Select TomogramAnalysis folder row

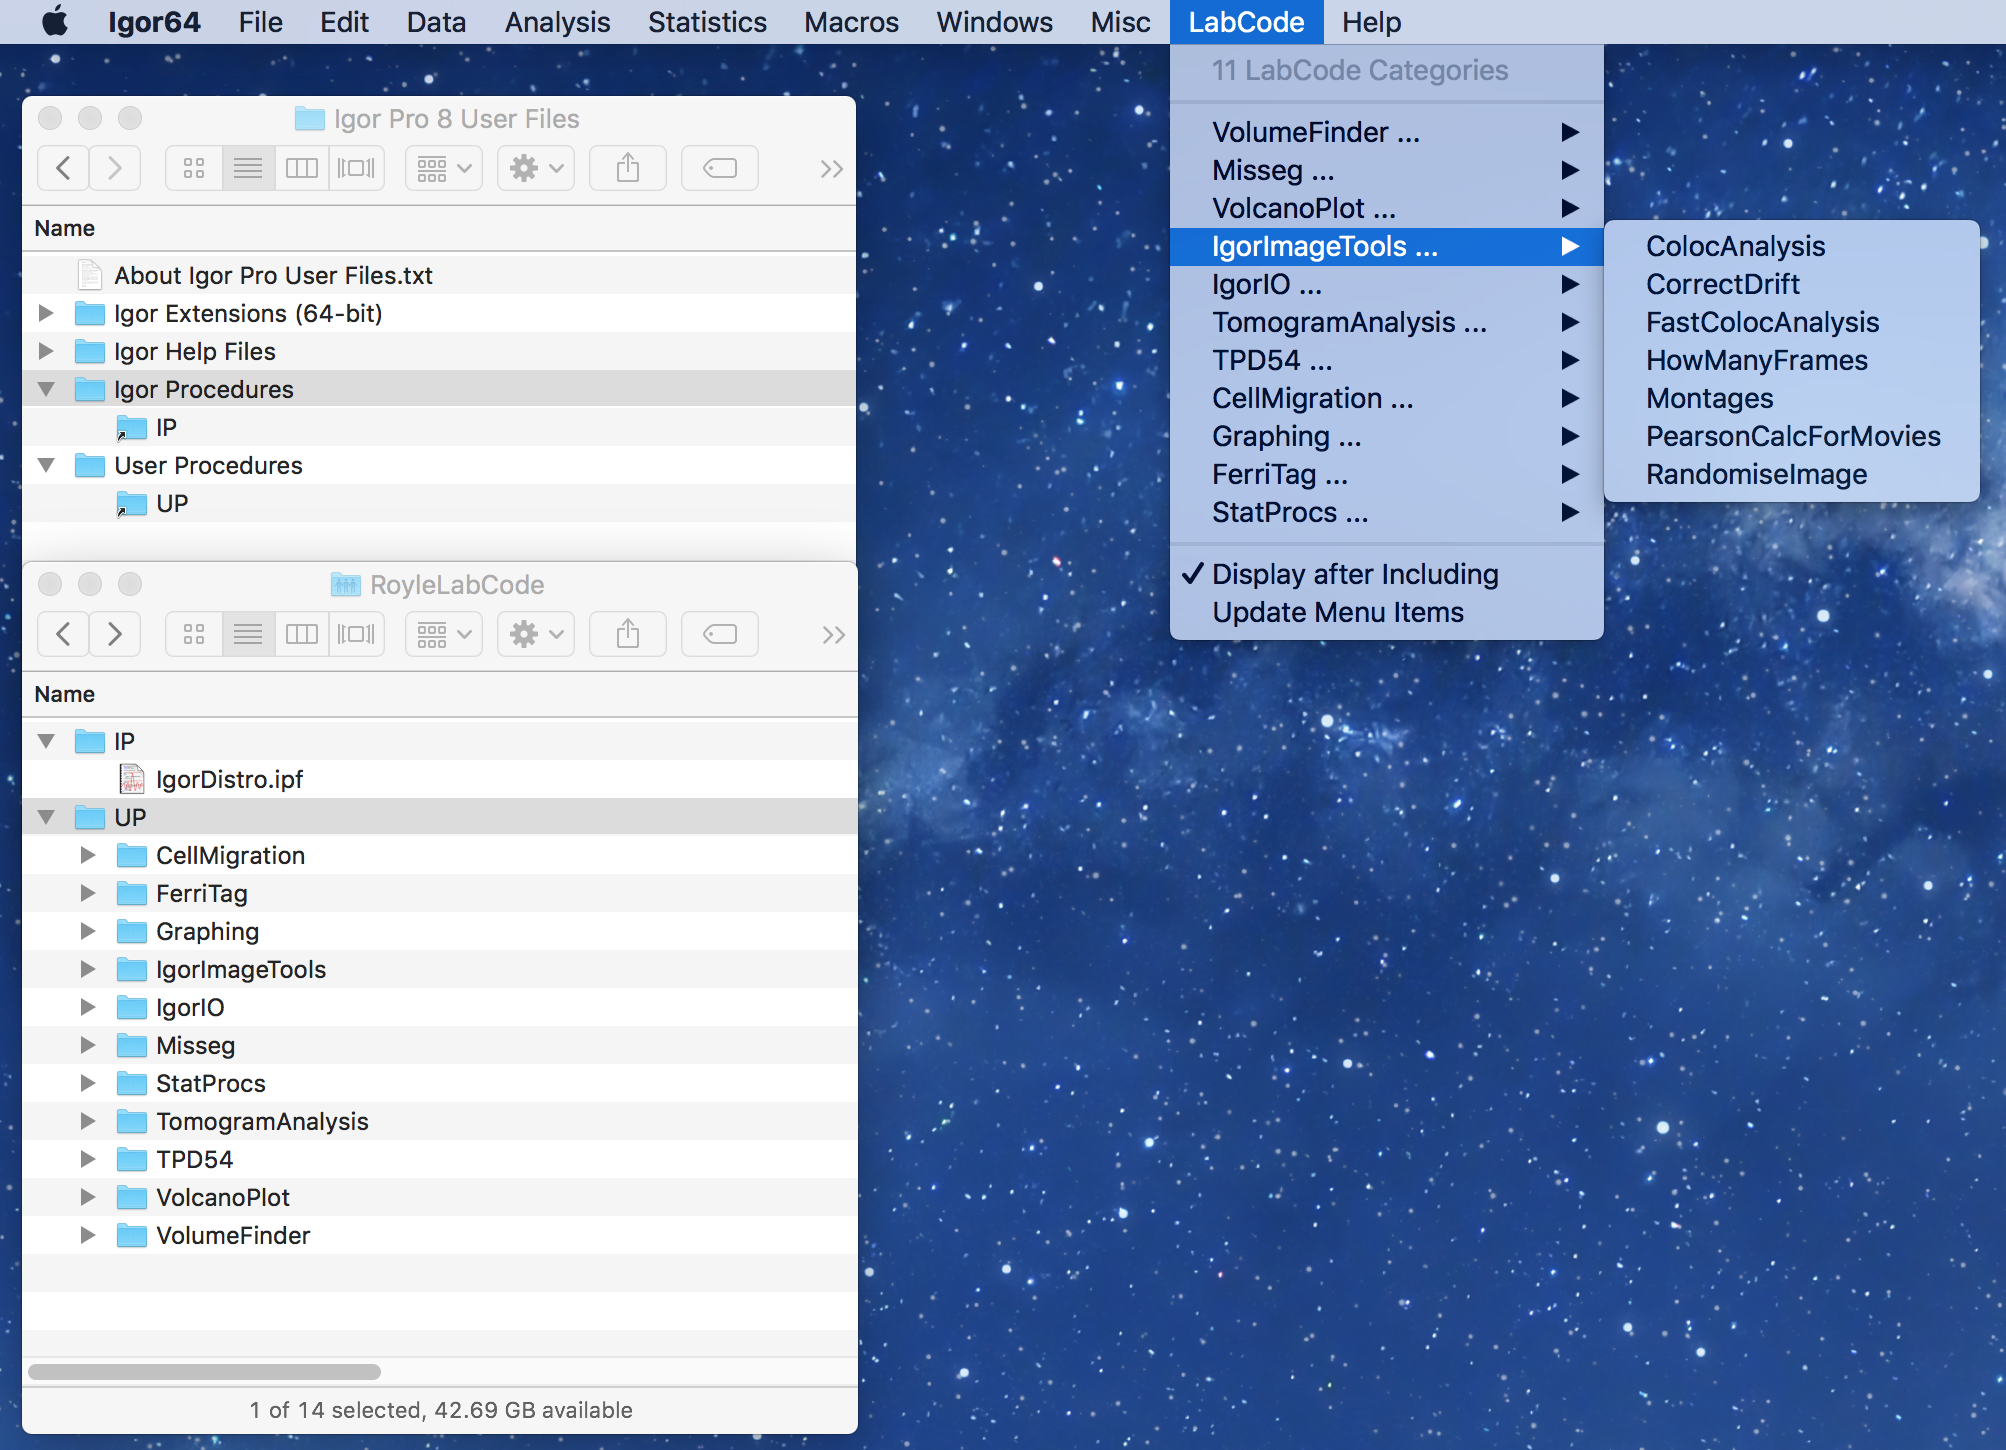pos(439,1121)
